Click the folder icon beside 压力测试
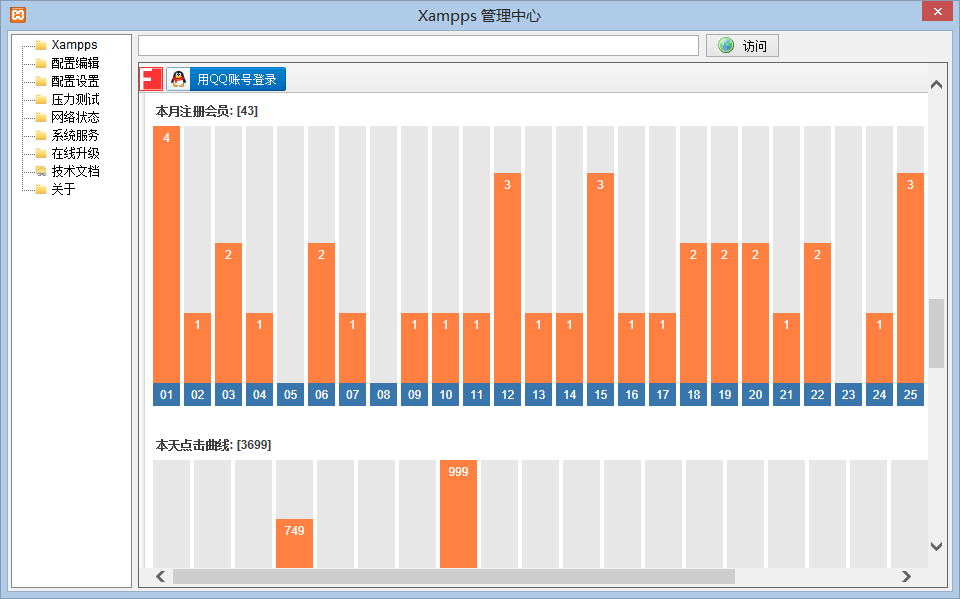 pos(41,99)
